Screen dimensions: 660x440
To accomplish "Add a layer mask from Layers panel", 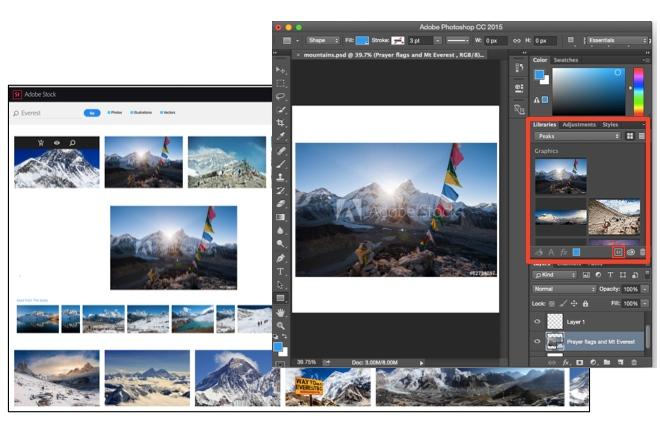I will tap(580, 362).
